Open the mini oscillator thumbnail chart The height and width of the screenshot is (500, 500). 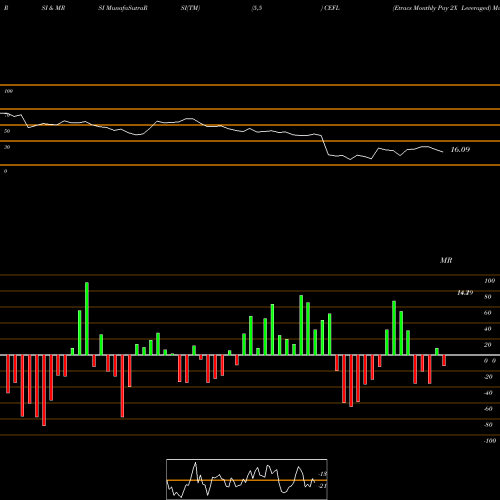point(247,479)
